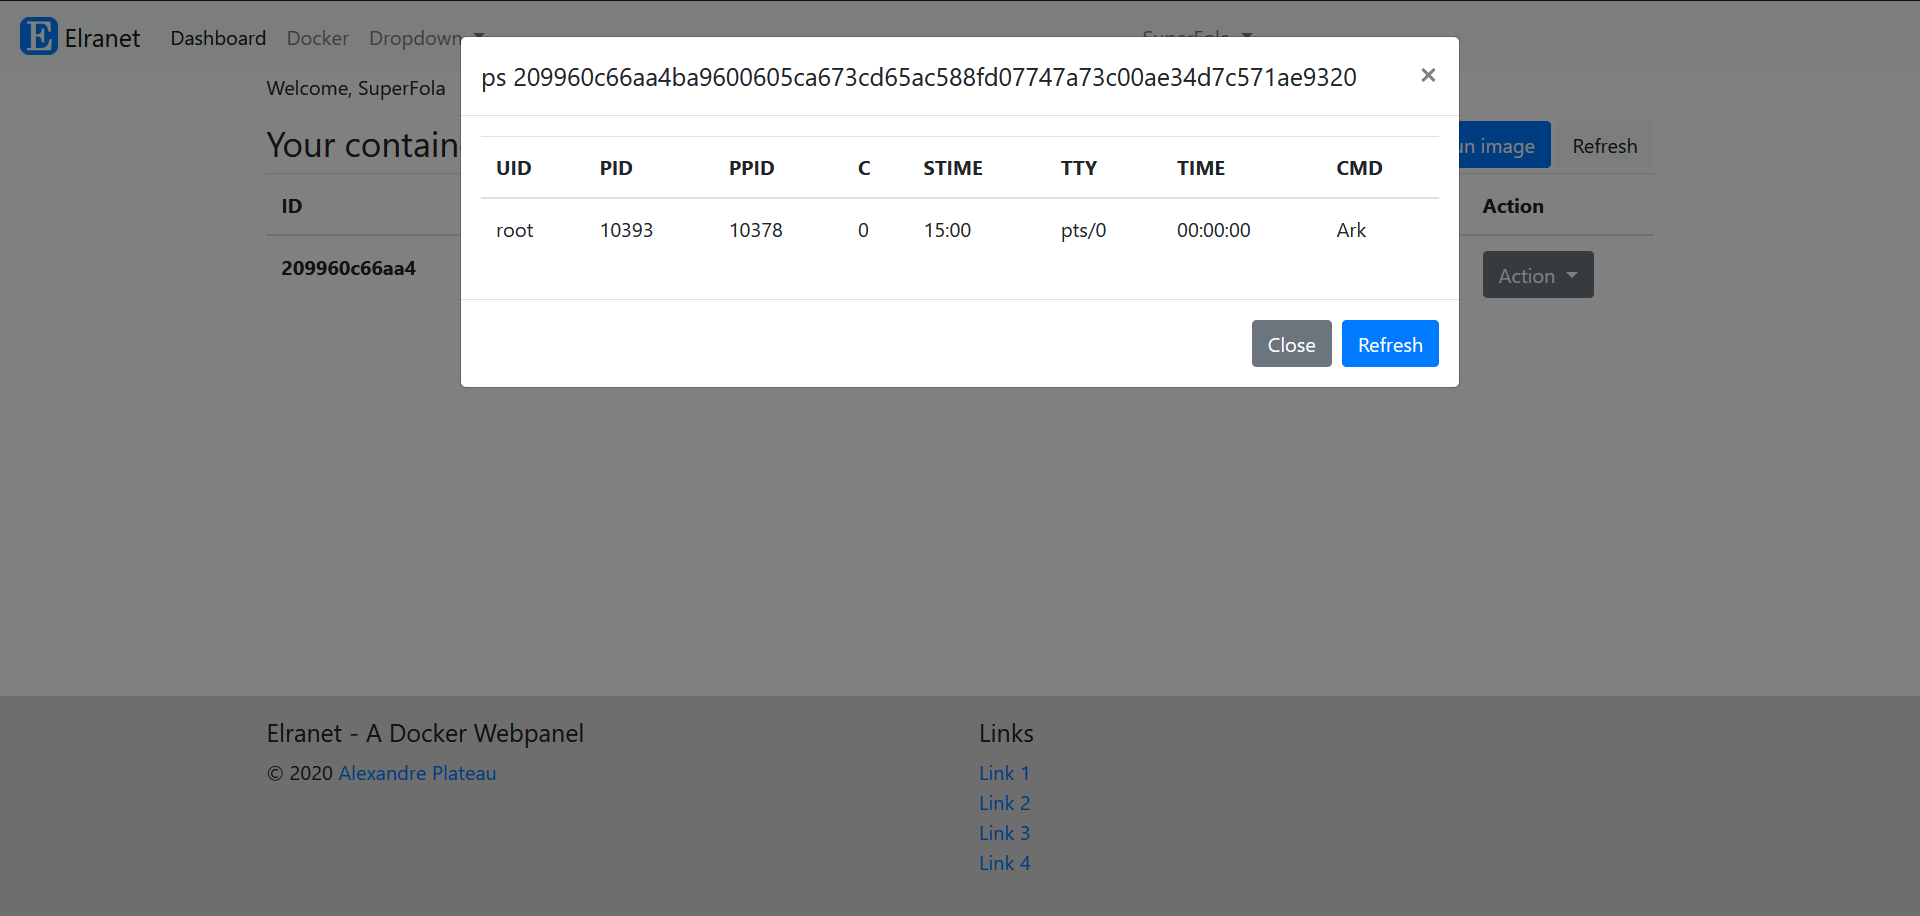
Task: Select the PPID column header
Action: [751, 168]
